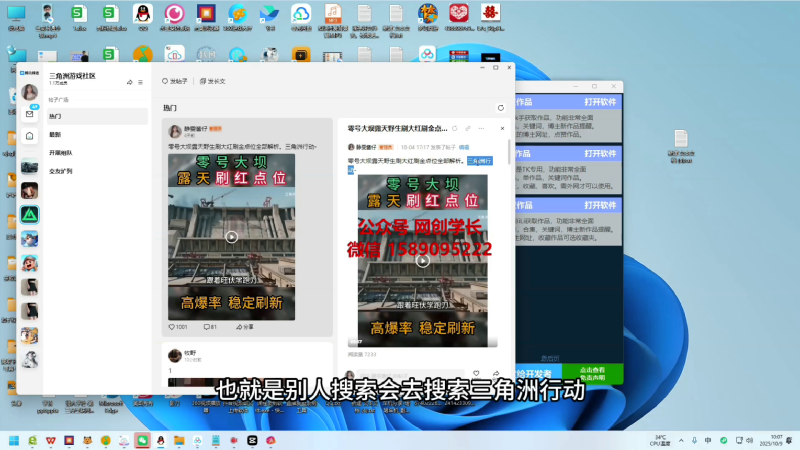Click the comment input field in post detail

point(410,375)
